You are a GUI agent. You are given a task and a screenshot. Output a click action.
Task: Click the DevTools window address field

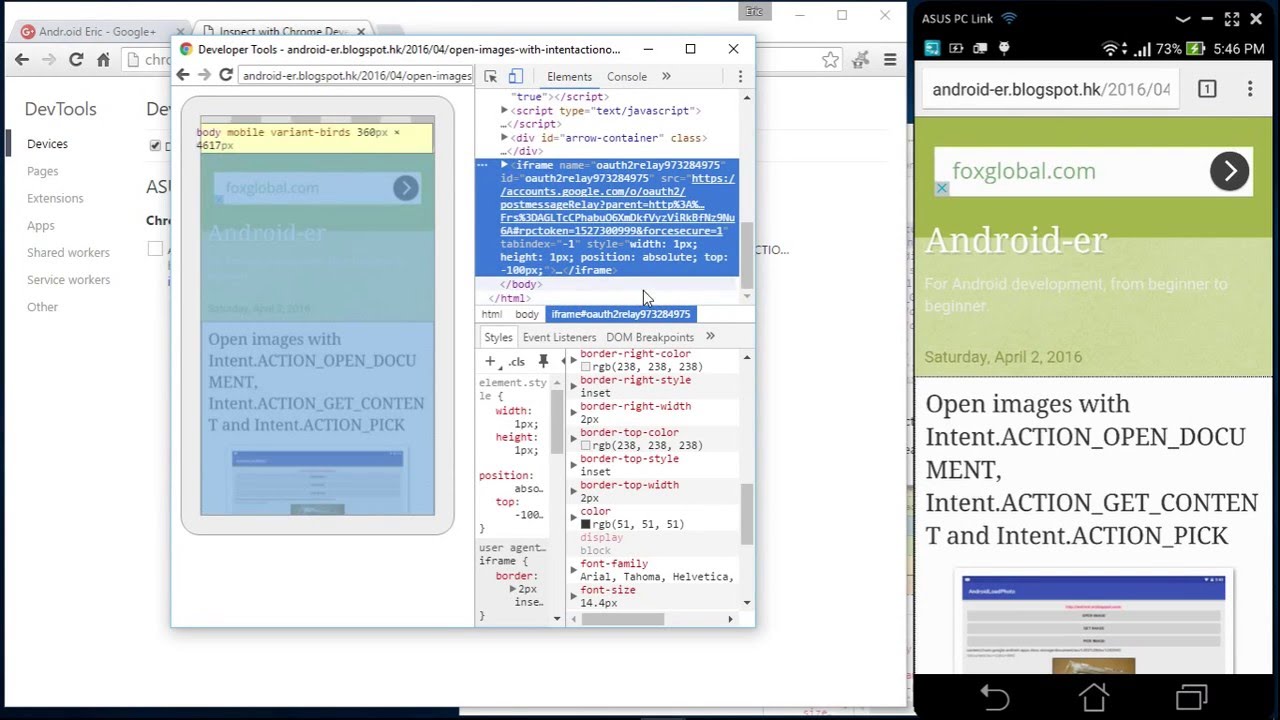pos(356,76)
